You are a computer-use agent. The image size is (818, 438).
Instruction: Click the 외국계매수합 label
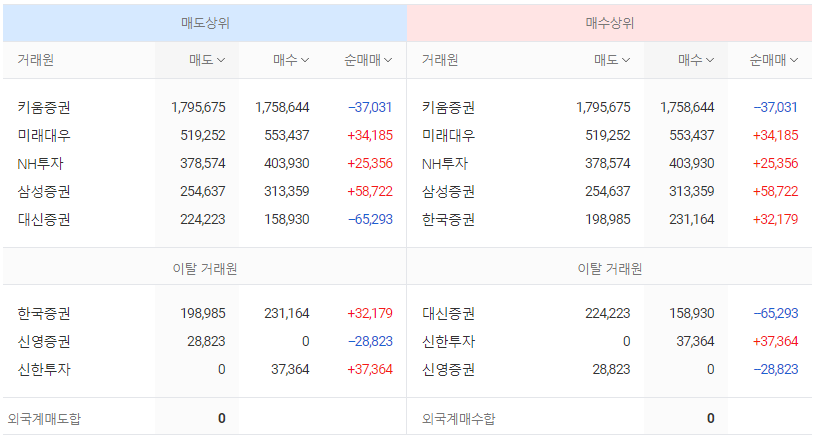pos(459,419)
